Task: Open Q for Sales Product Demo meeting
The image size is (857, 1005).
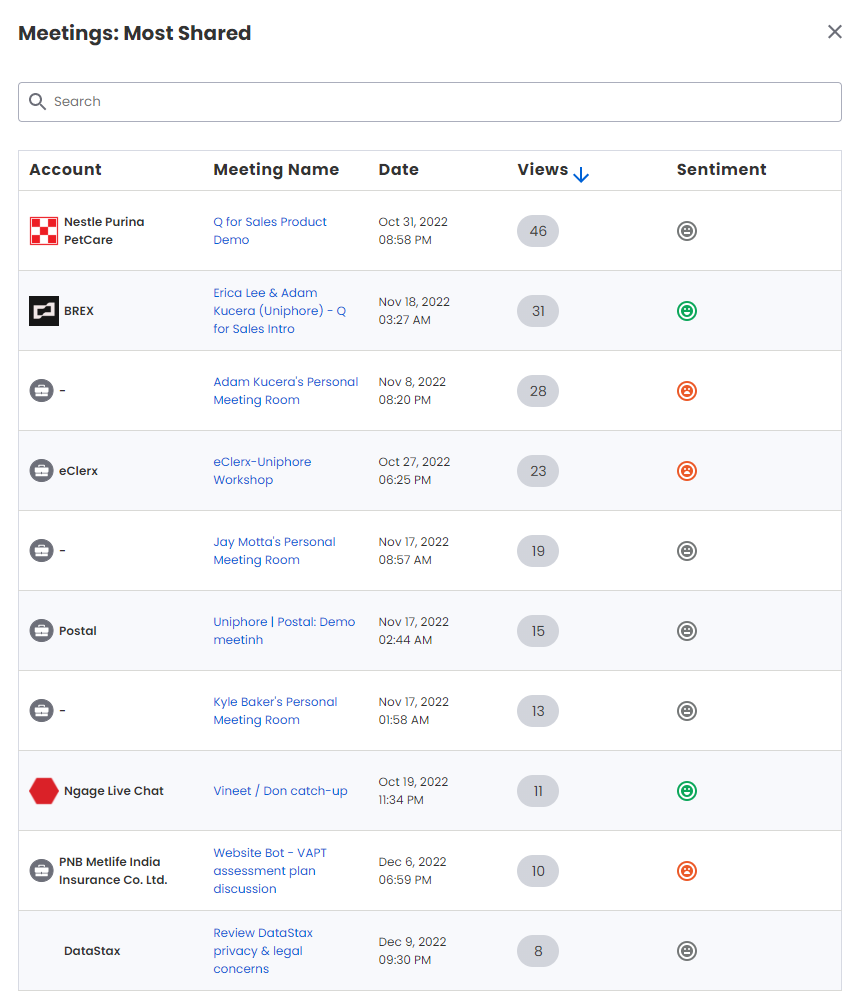Action: (270, 231)
